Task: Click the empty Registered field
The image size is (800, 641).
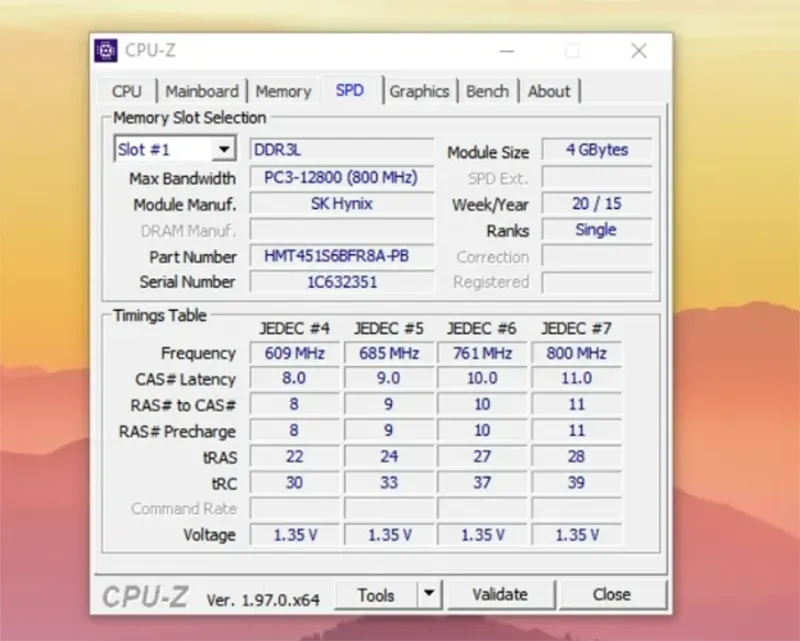Action: (x=597, y=282)
